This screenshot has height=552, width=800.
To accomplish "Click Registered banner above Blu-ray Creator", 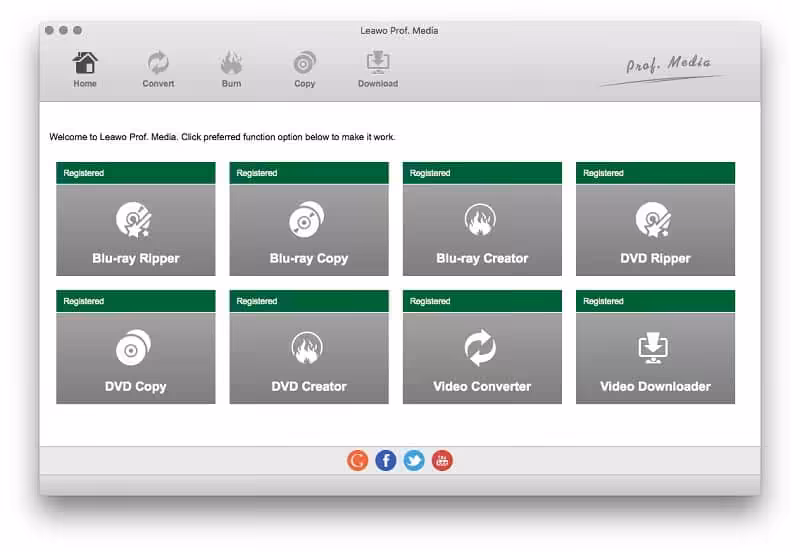I will point(482,173).
